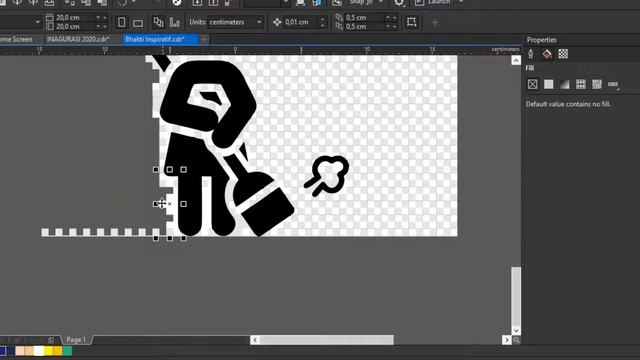Click the horizontal scrollbar right arrow
Screen dimensions: 640x360
507,340
